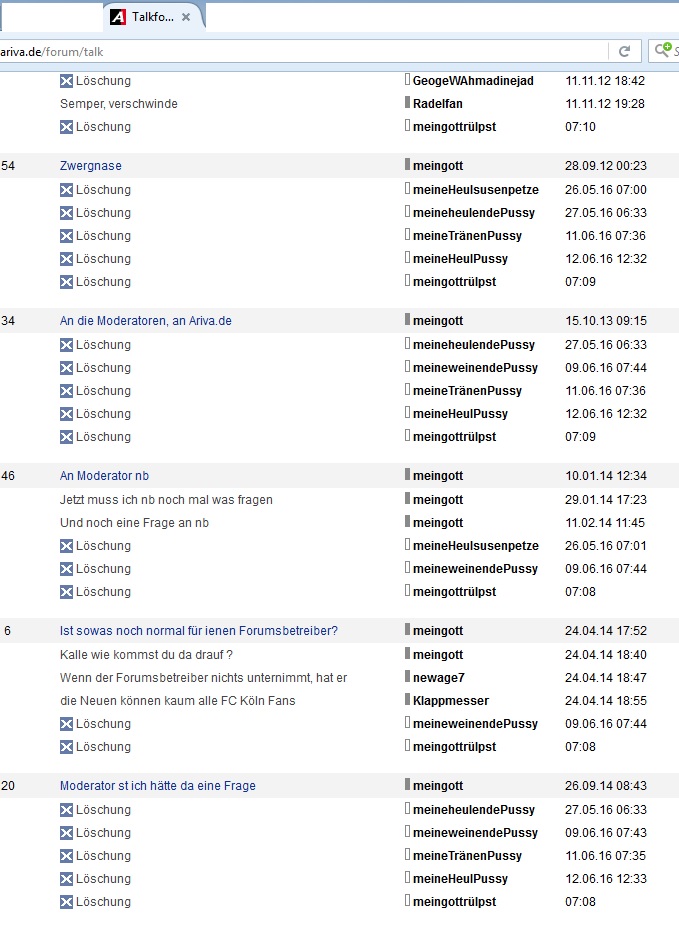
Task: Close the Talkforum browser tab
Action: coord(186,17)
